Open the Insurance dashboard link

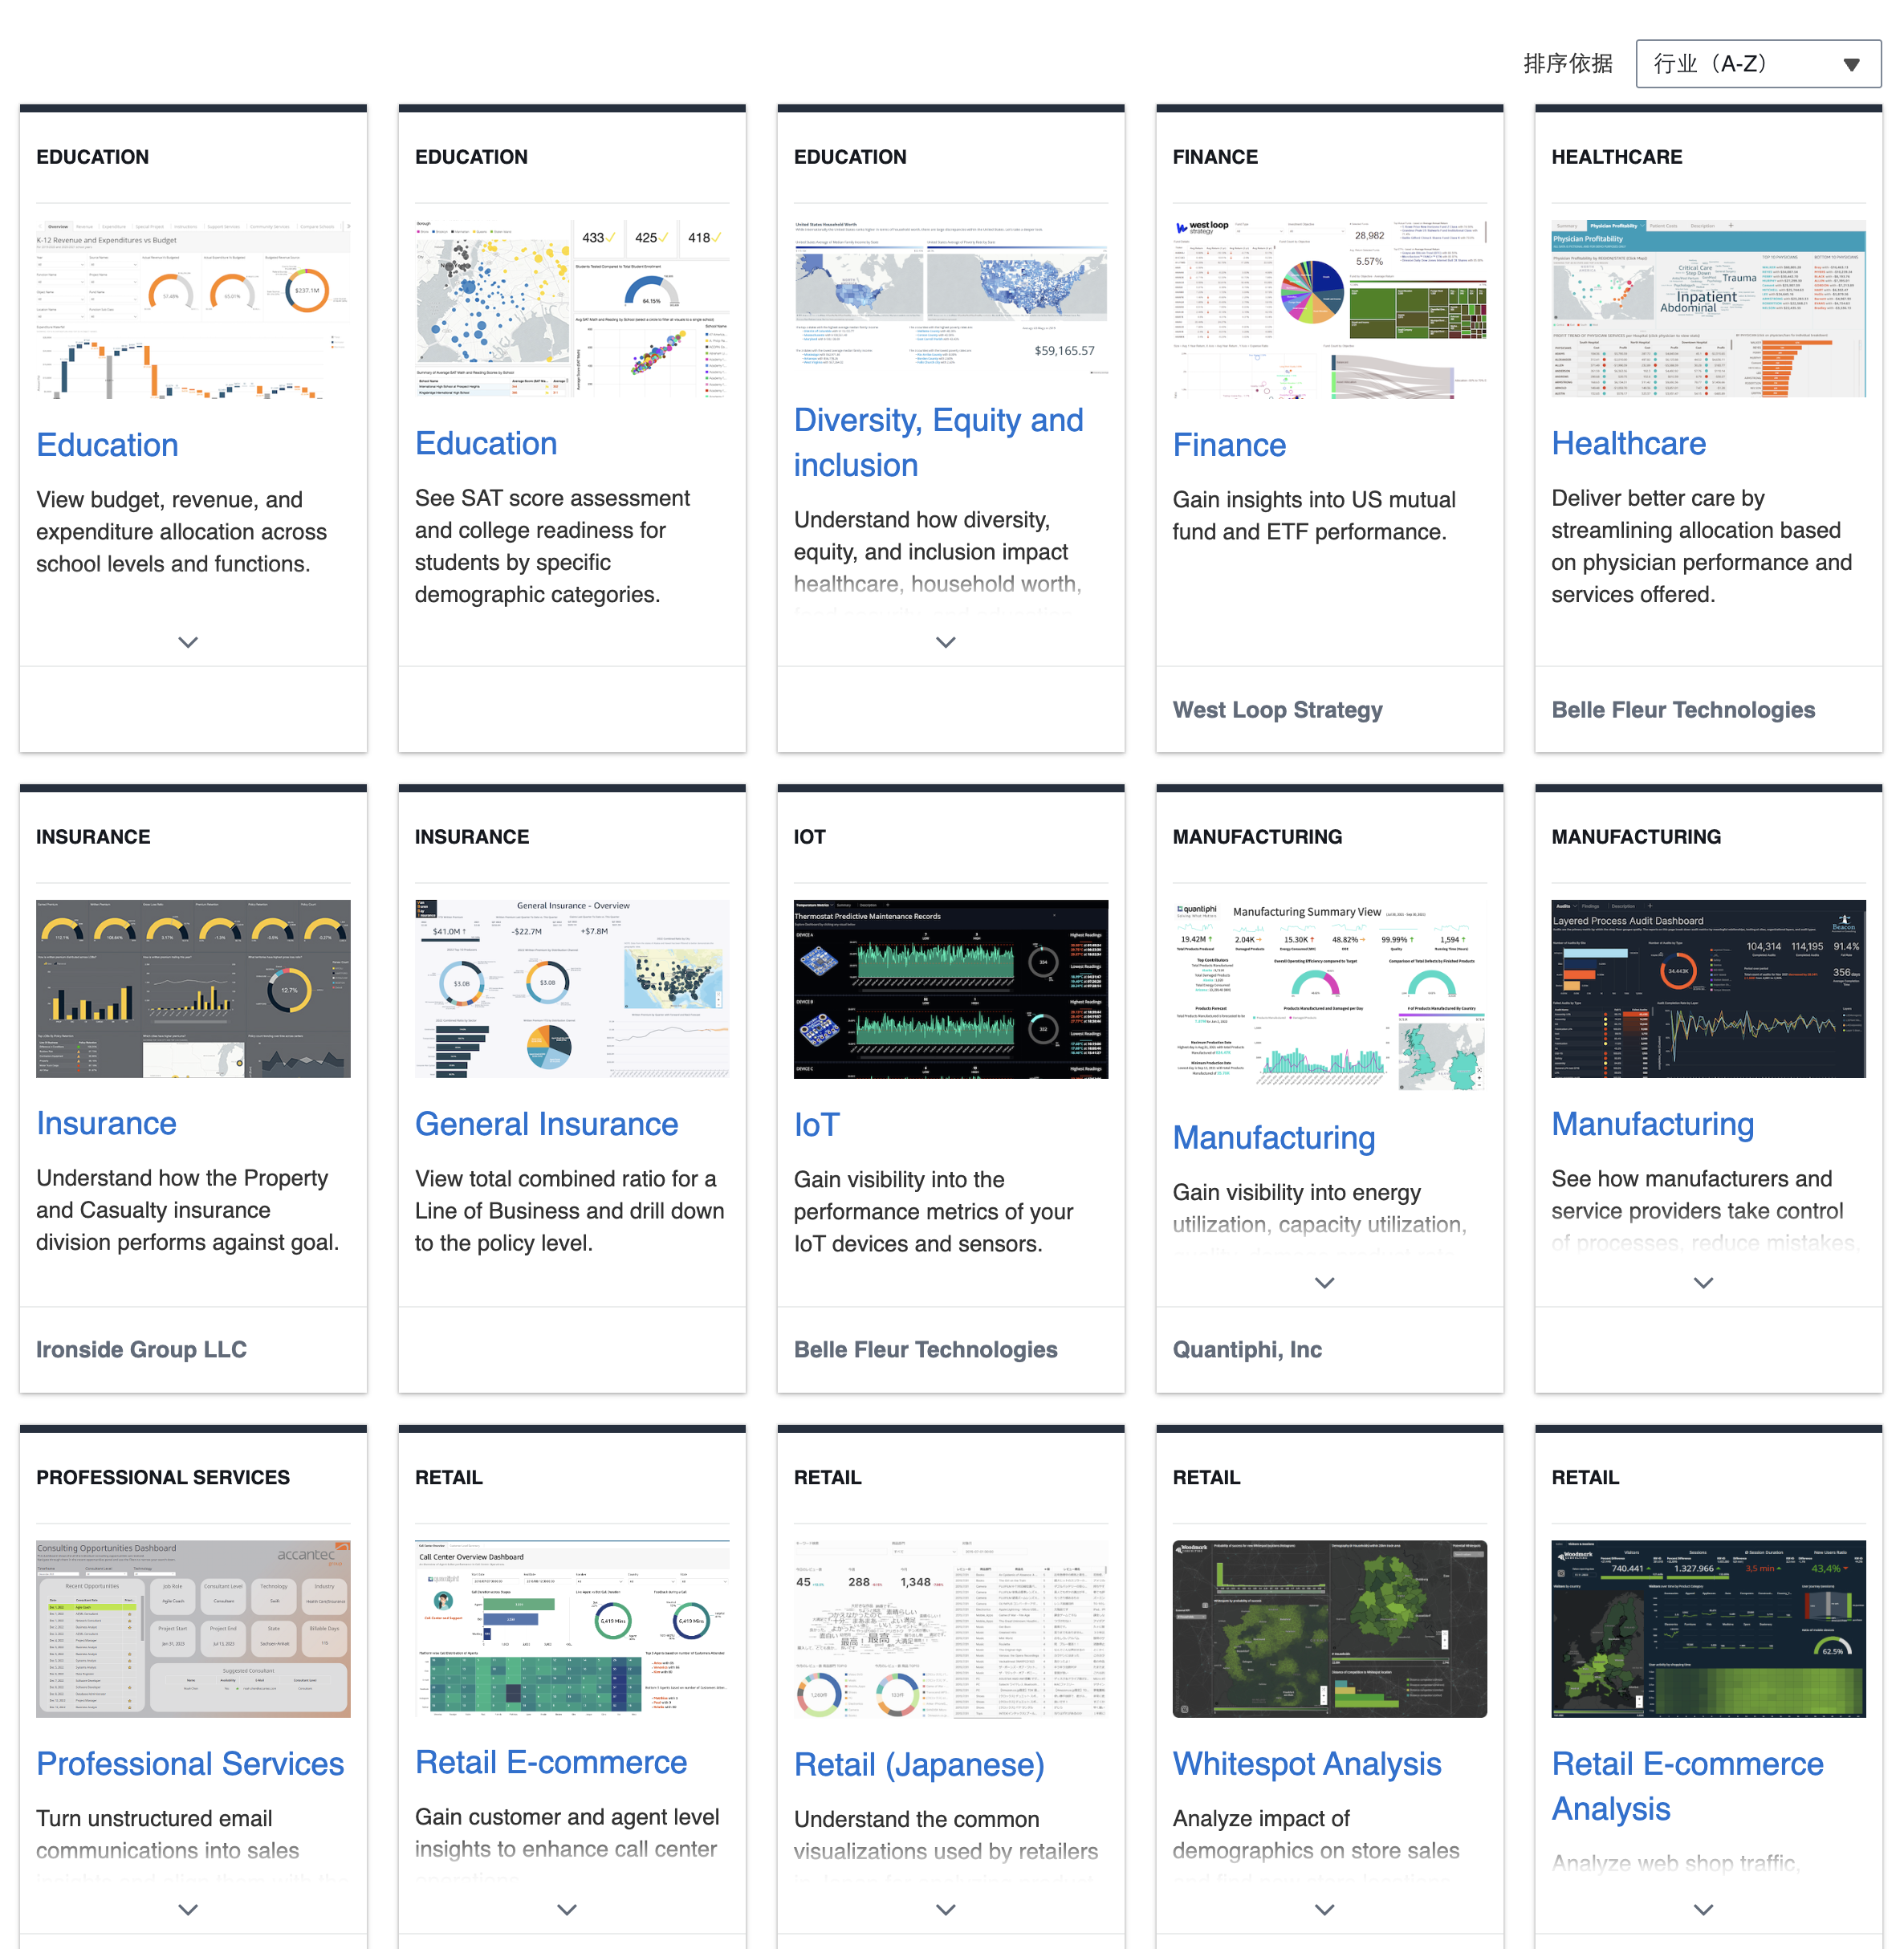106,1124
